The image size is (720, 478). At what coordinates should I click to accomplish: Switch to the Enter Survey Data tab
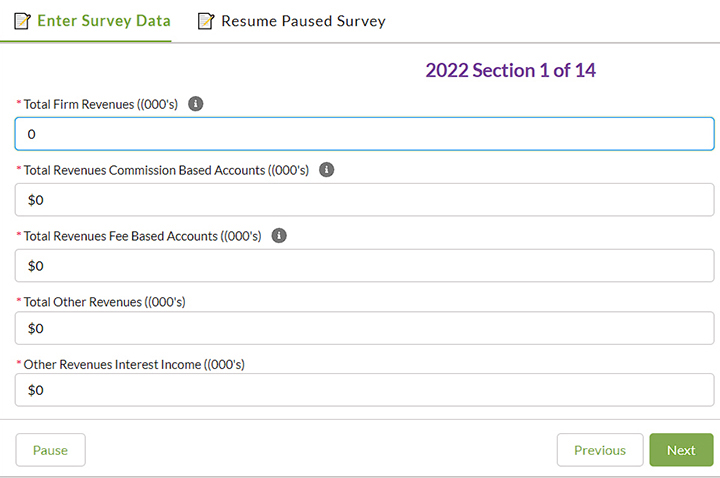(103, 21)
